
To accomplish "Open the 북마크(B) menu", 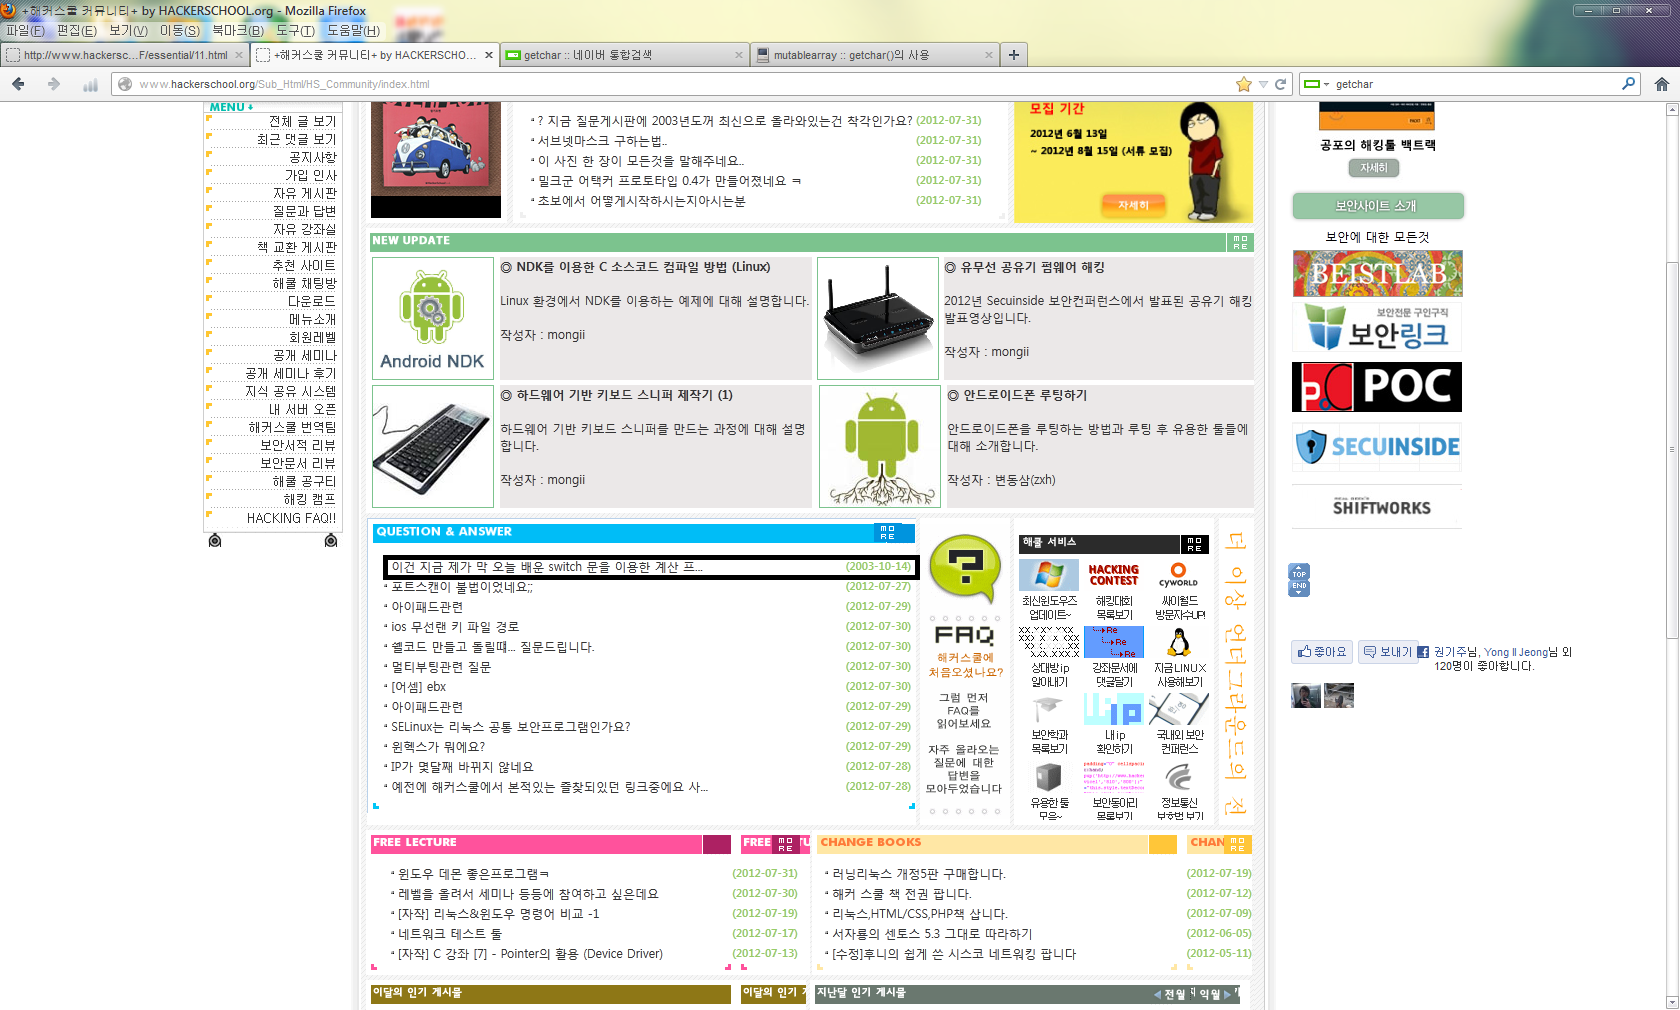I will 238,31.
